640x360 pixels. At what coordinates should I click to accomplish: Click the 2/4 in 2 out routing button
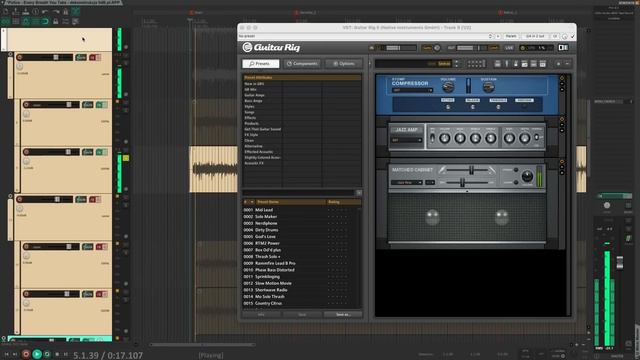(x=535, y=36)
